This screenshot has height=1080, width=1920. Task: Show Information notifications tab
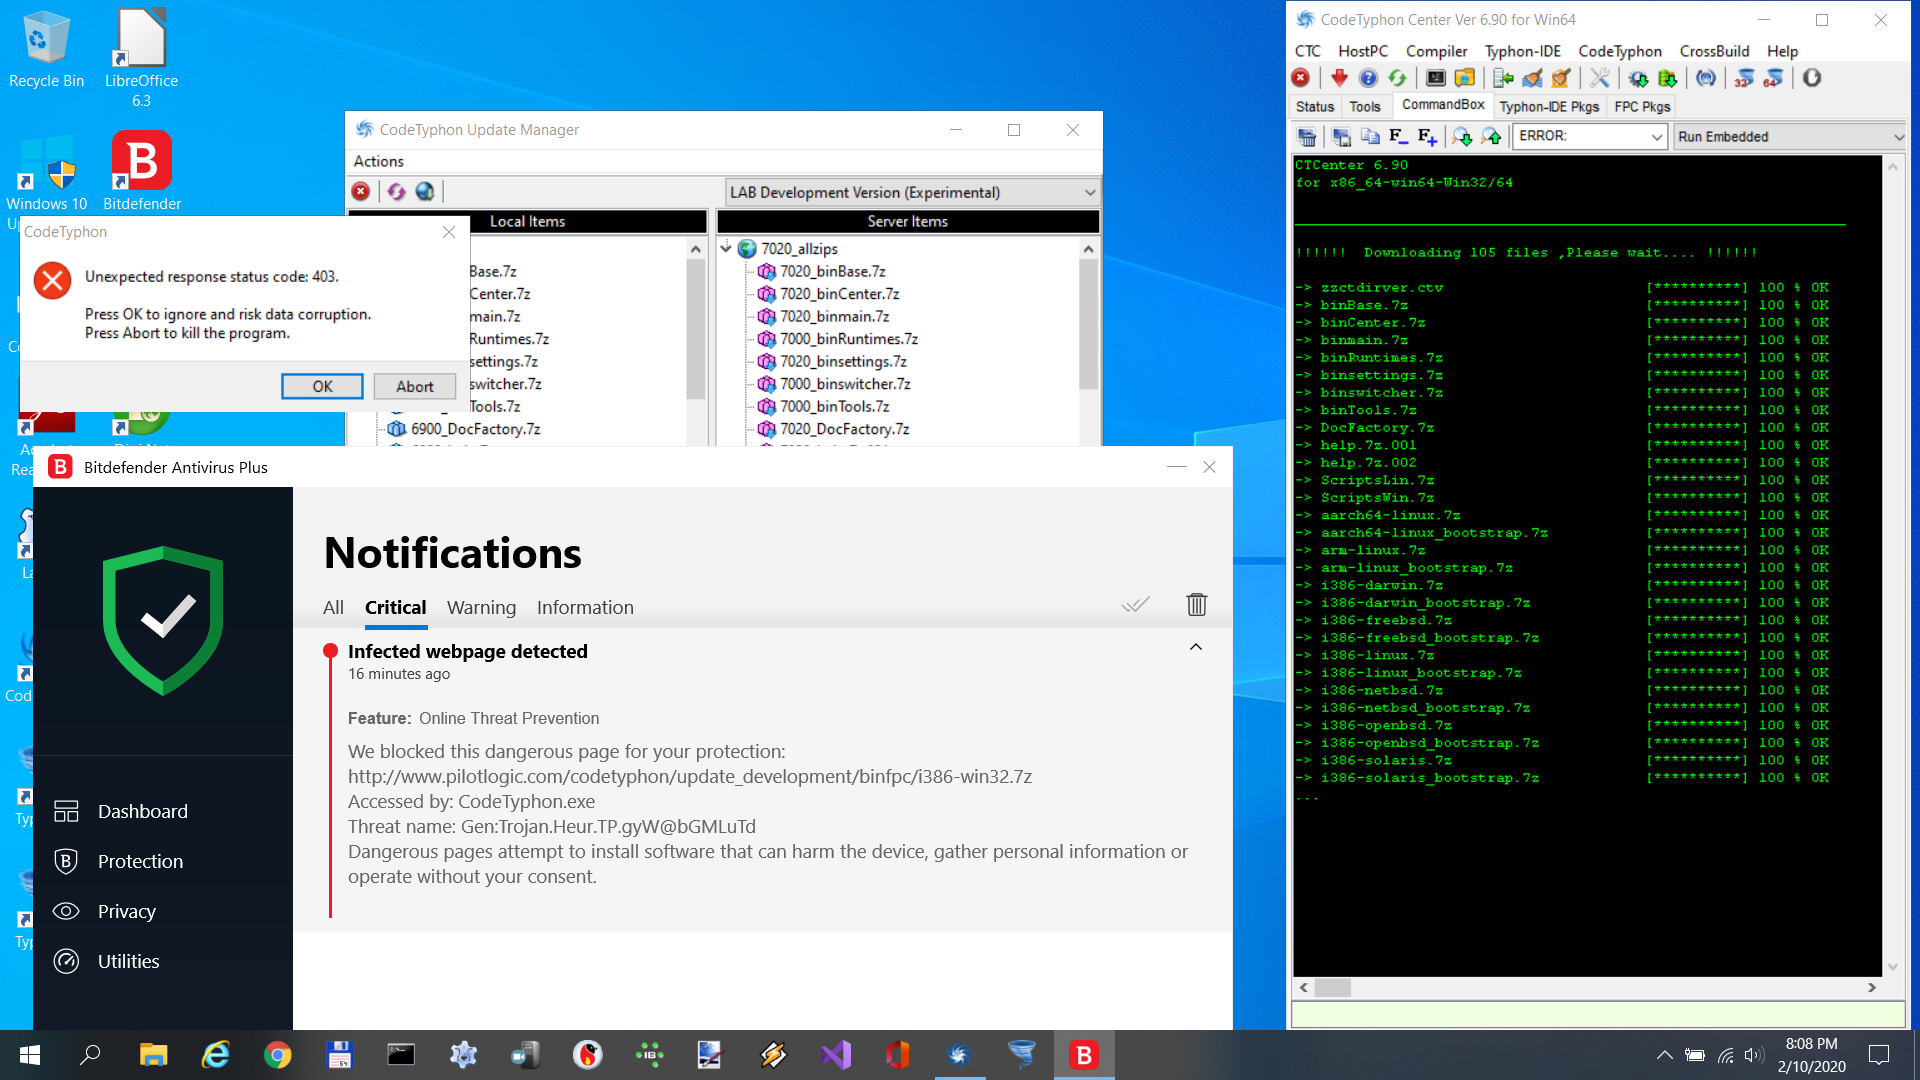tap(585, 607)
